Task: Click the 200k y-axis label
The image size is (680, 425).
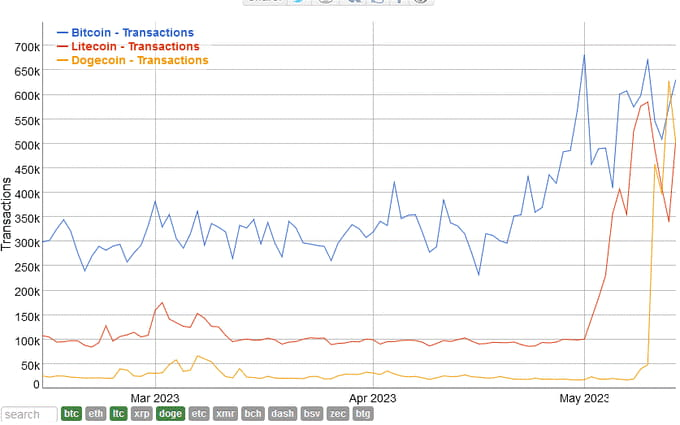Action: (x=27, y=292)
